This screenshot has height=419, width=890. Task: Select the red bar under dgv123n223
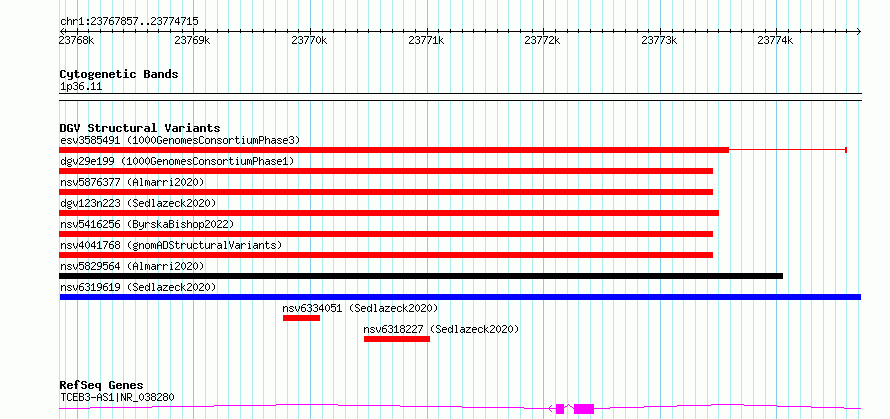point(389,213)
